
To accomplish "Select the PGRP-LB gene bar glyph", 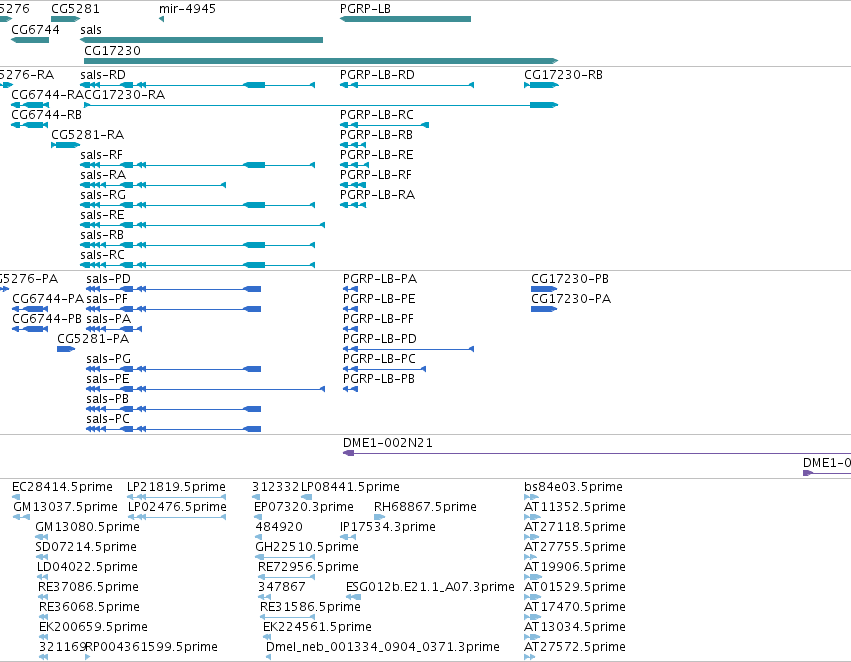I will click(405, 19).
